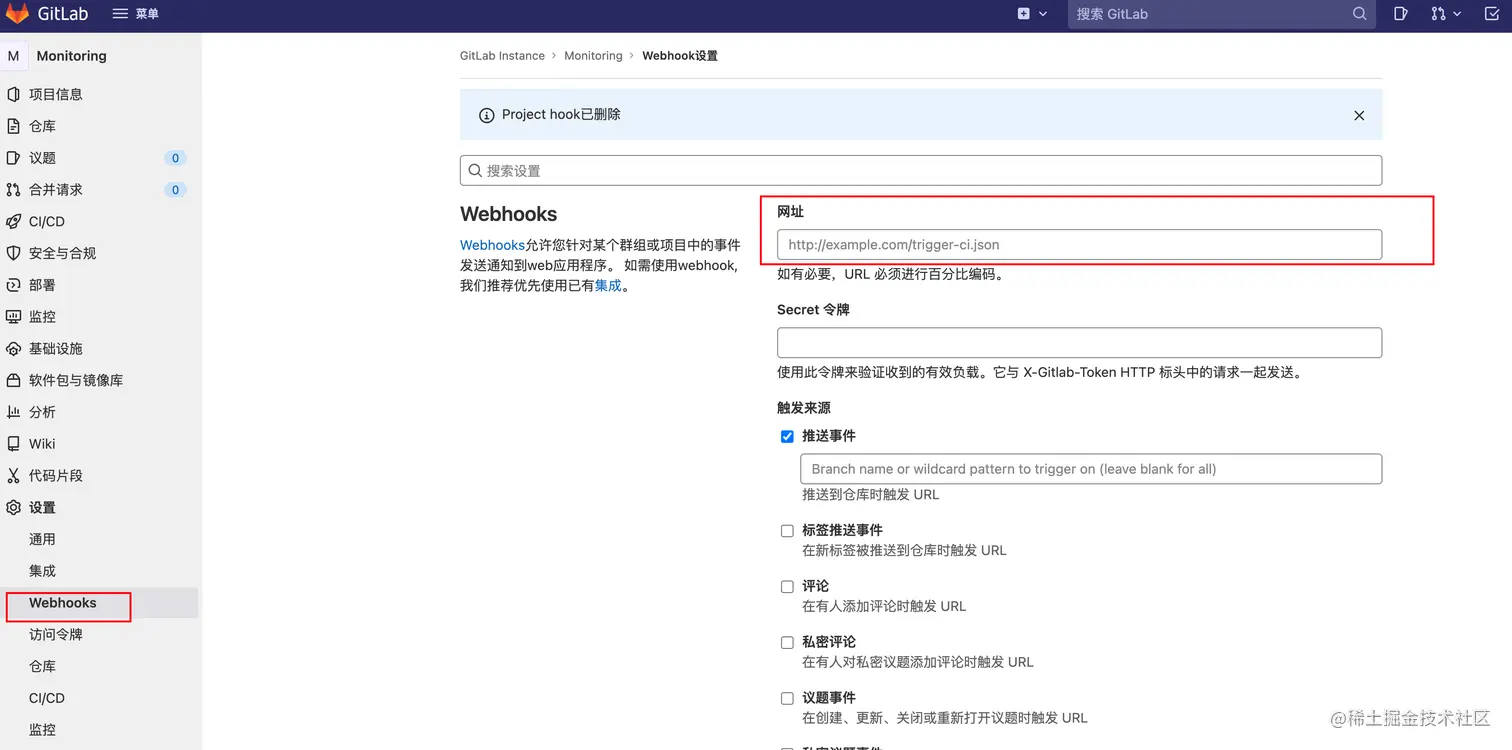Viewport: 1512px width, 750px height.
Task: Focus the 搜索设置 search field
Action: [x=921, y=170]
